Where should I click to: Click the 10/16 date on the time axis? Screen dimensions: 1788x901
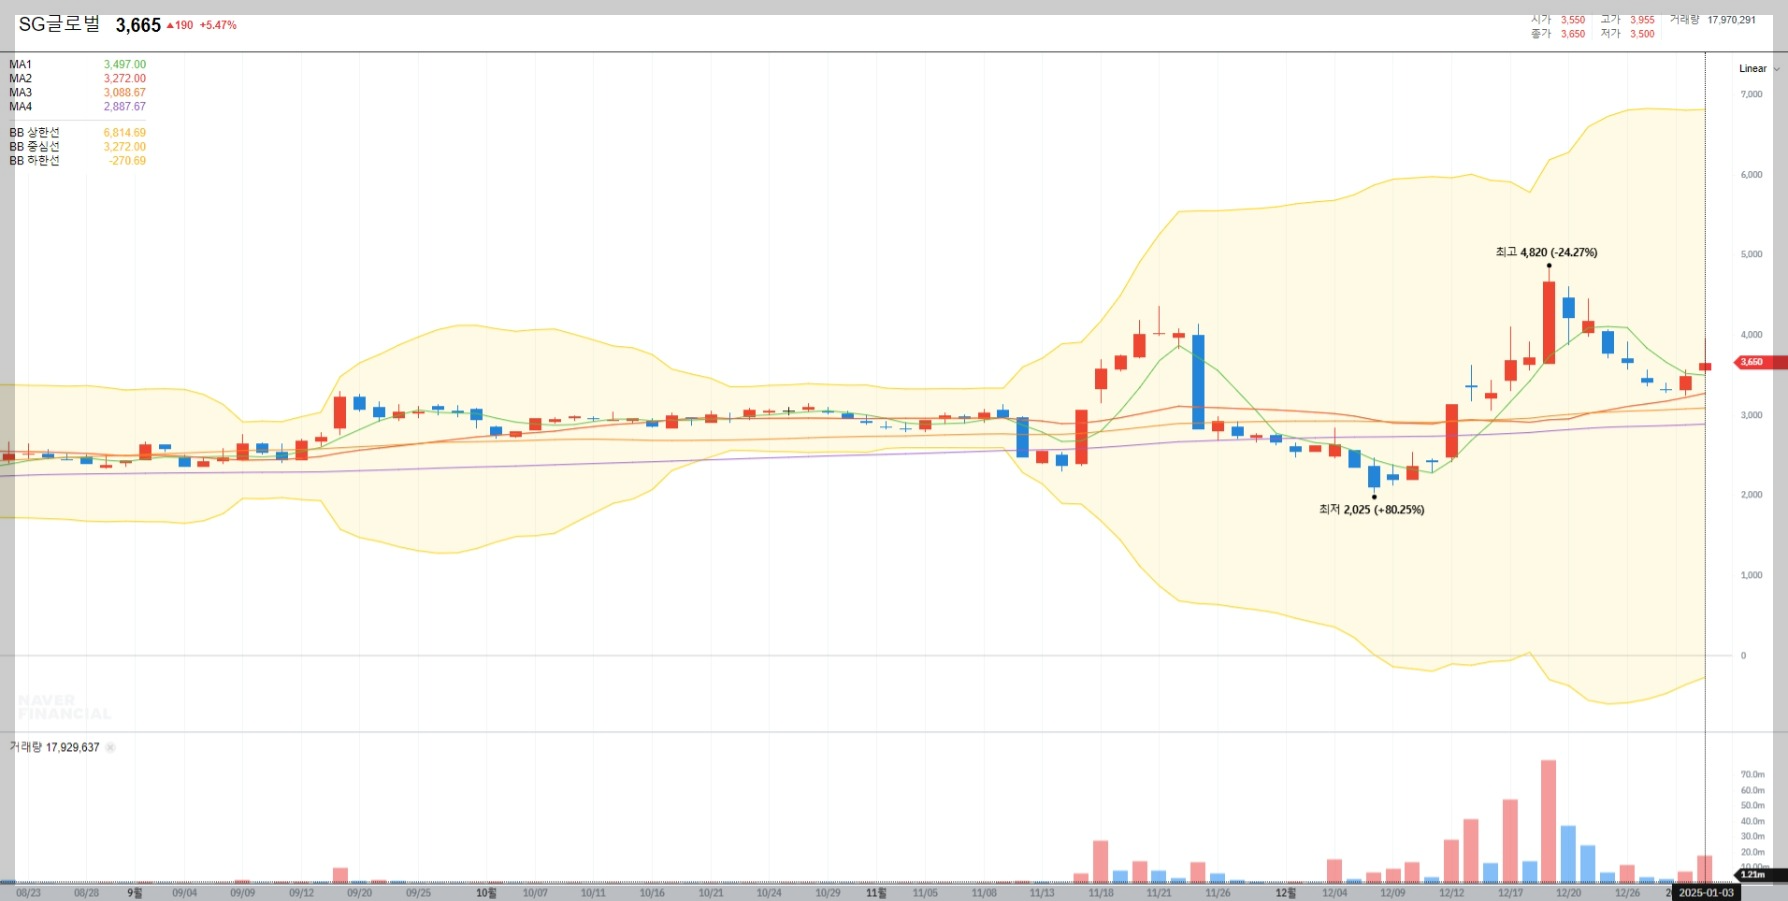652,892
